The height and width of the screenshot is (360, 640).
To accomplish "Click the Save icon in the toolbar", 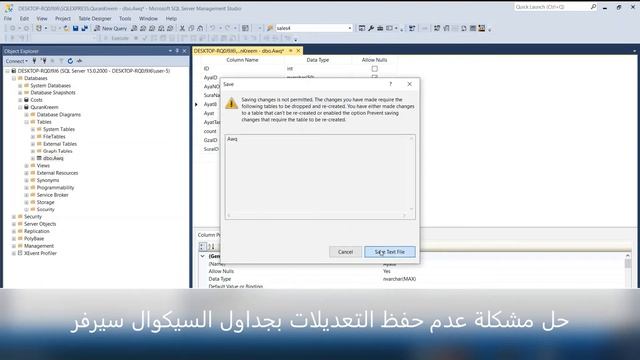I will (76, 28).
